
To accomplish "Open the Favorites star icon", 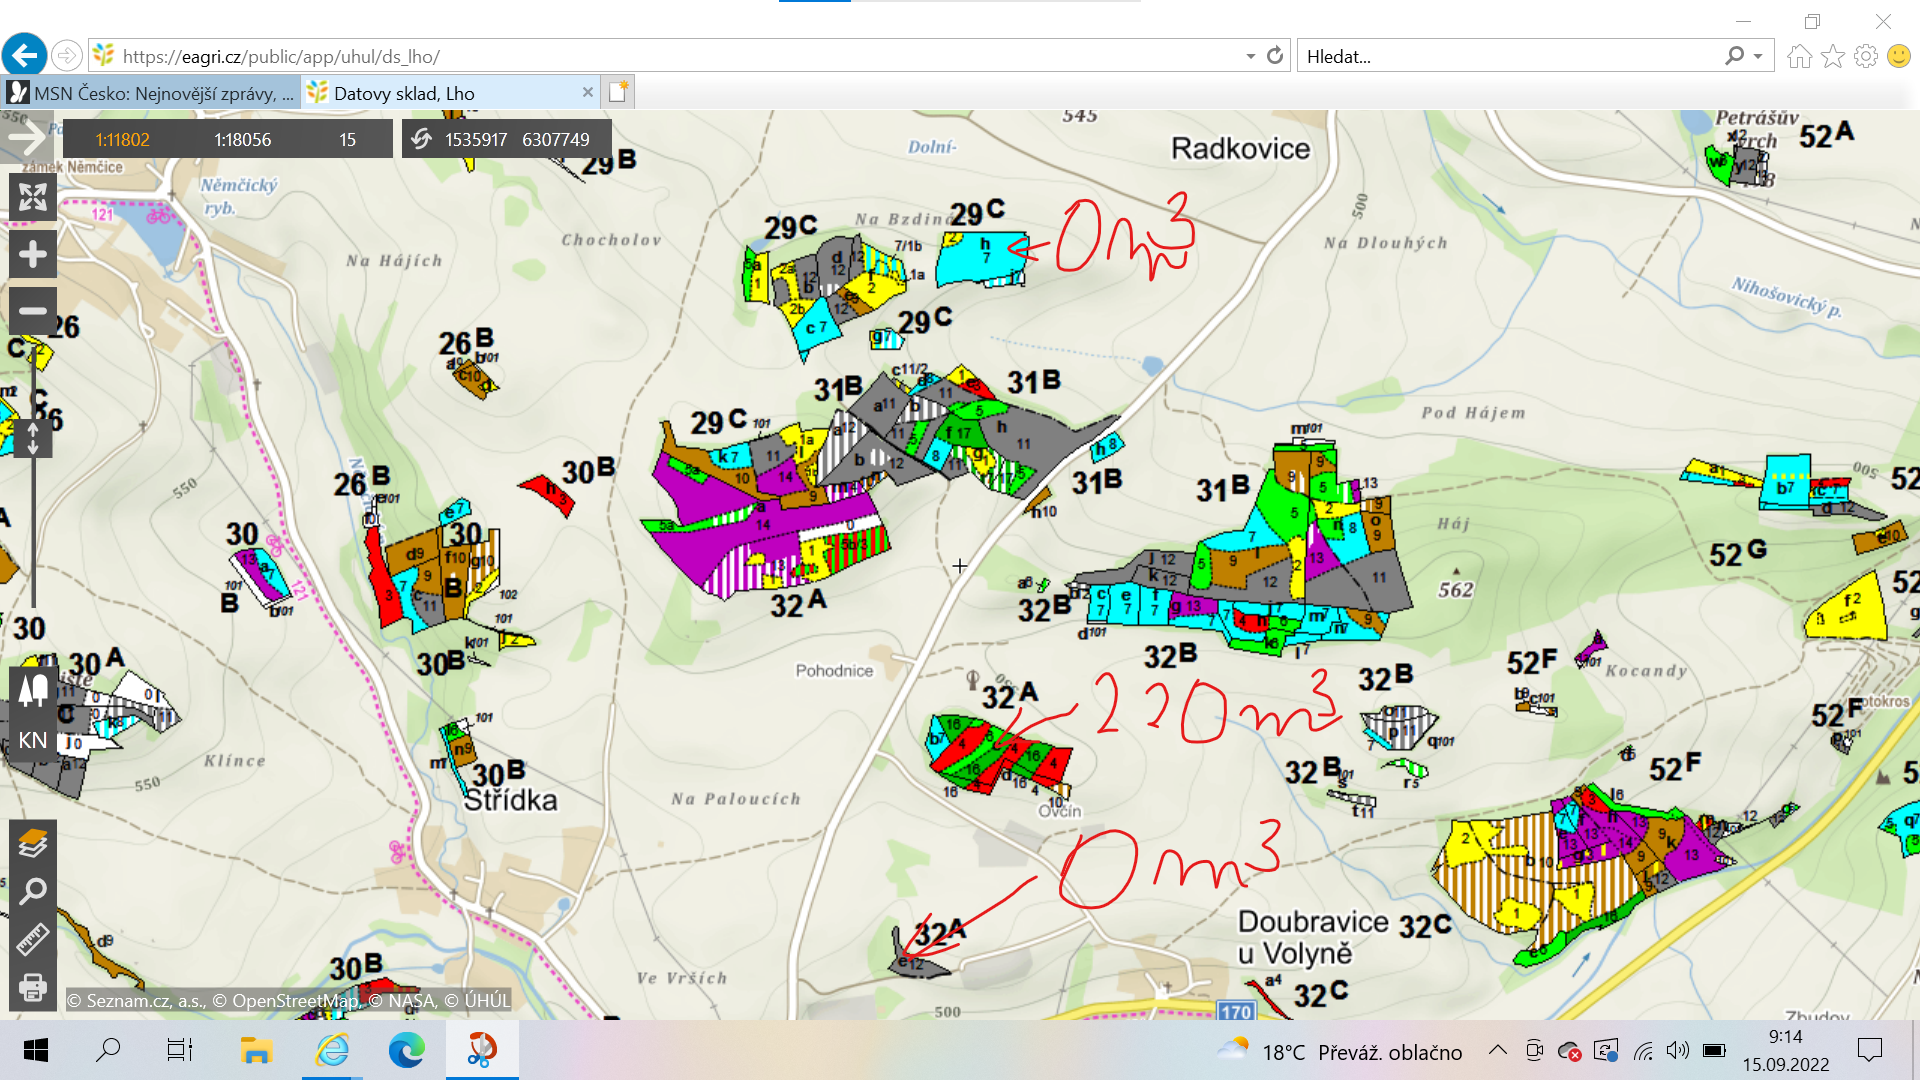I will click(1833, 56).
